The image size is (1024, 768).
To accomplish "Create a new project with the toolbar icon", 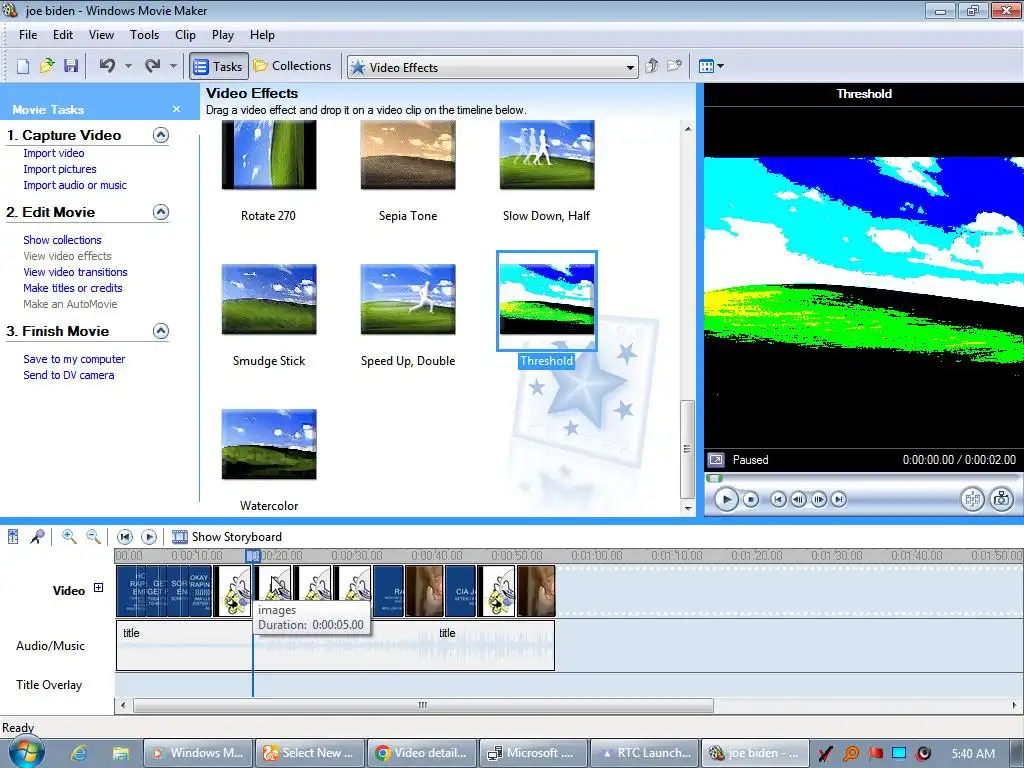I will pyautogui.click(x=23, y=66).
